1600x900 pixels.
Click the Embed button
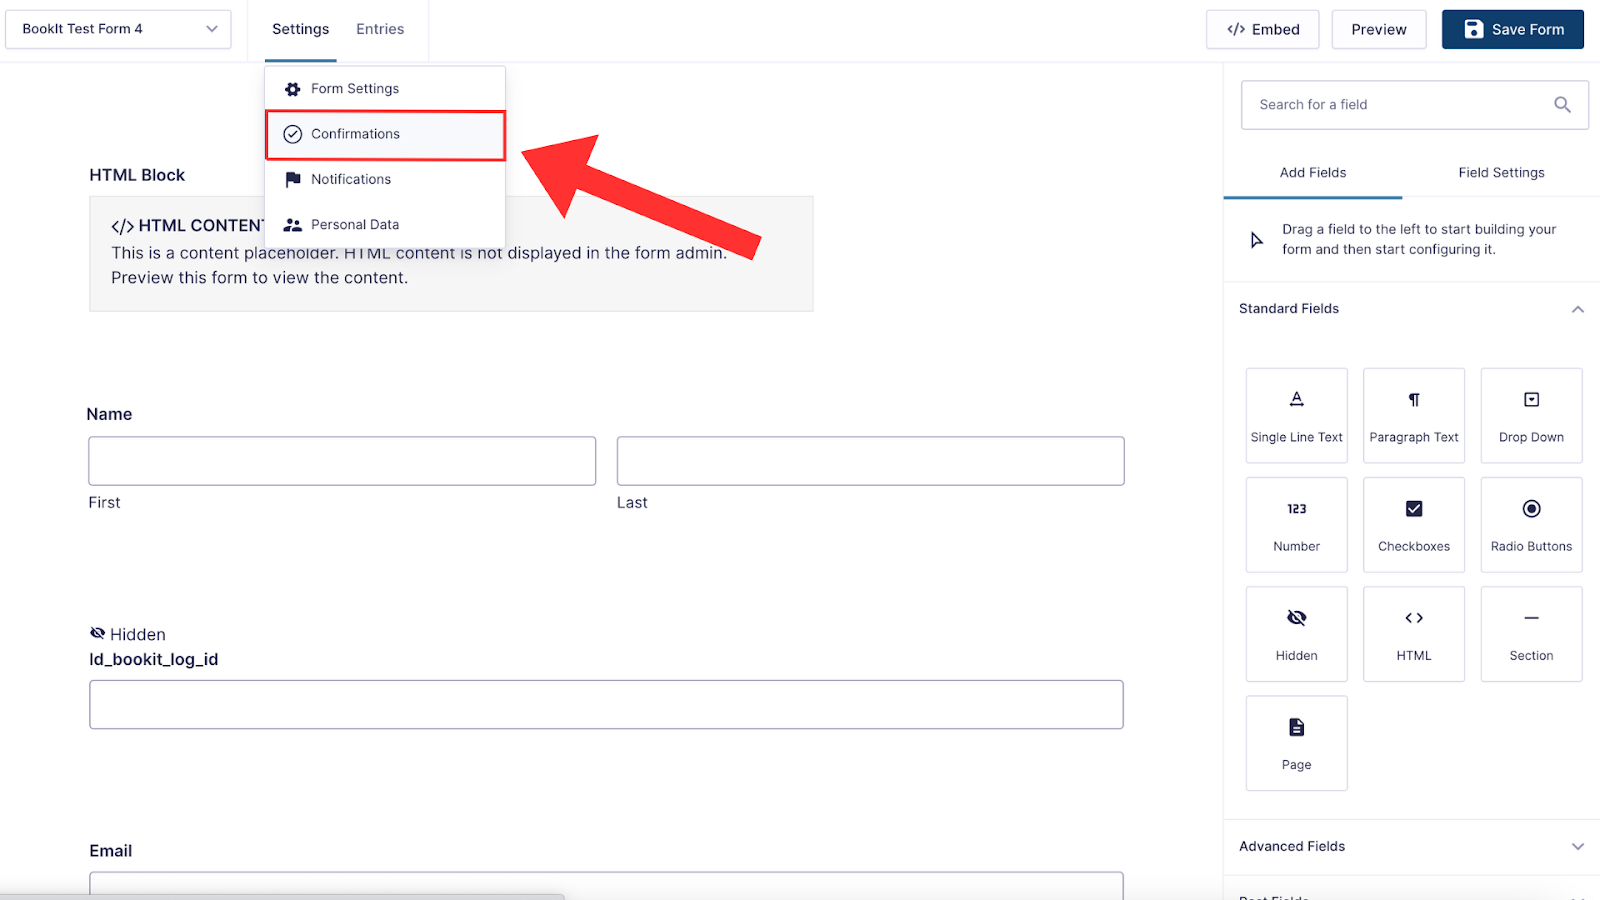[1262, 29]
